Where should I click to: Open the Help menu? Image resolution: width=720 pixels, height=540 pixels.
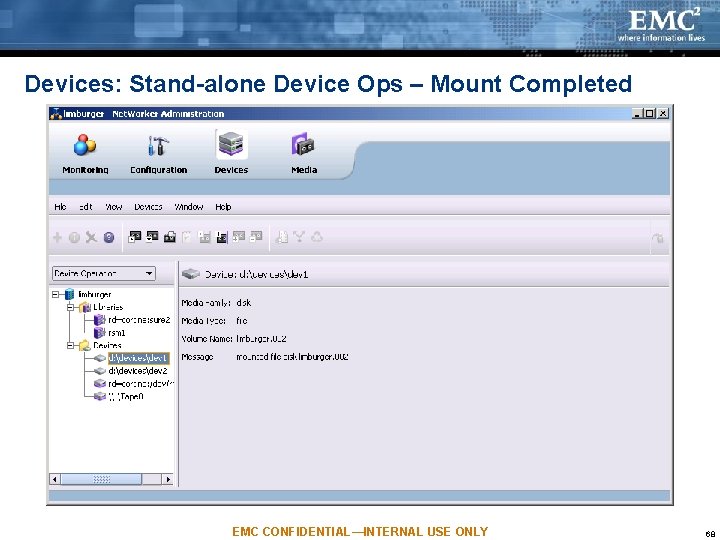(x=223, y=207)
